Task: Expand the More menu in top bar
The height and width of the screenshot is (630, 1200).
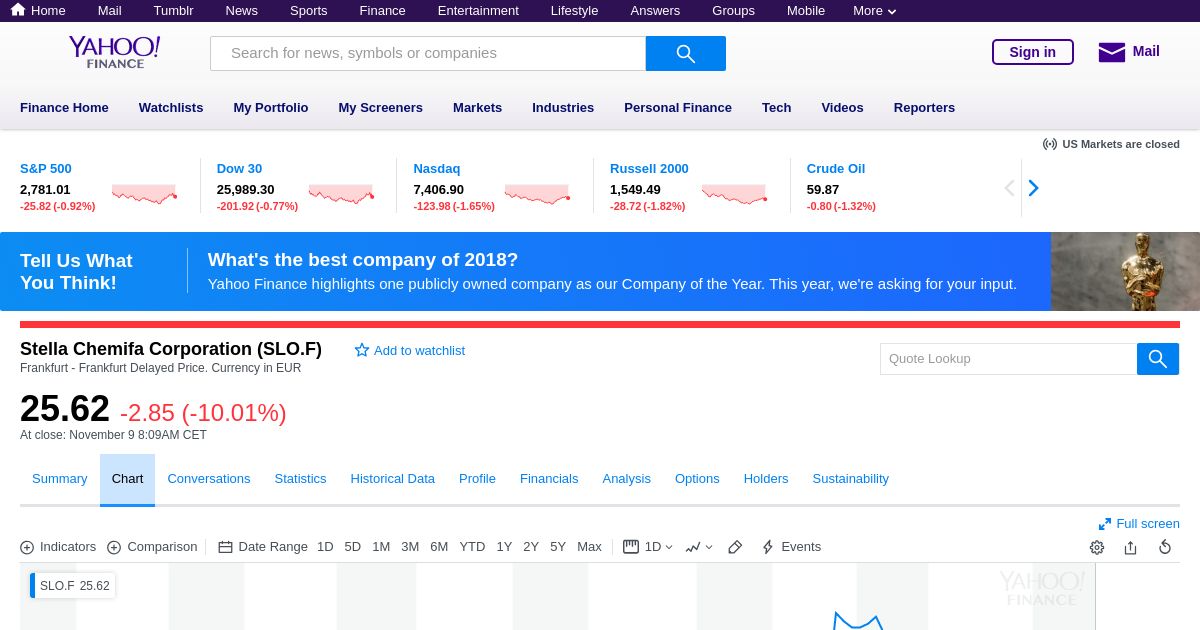Action: [x=875, y=10]
